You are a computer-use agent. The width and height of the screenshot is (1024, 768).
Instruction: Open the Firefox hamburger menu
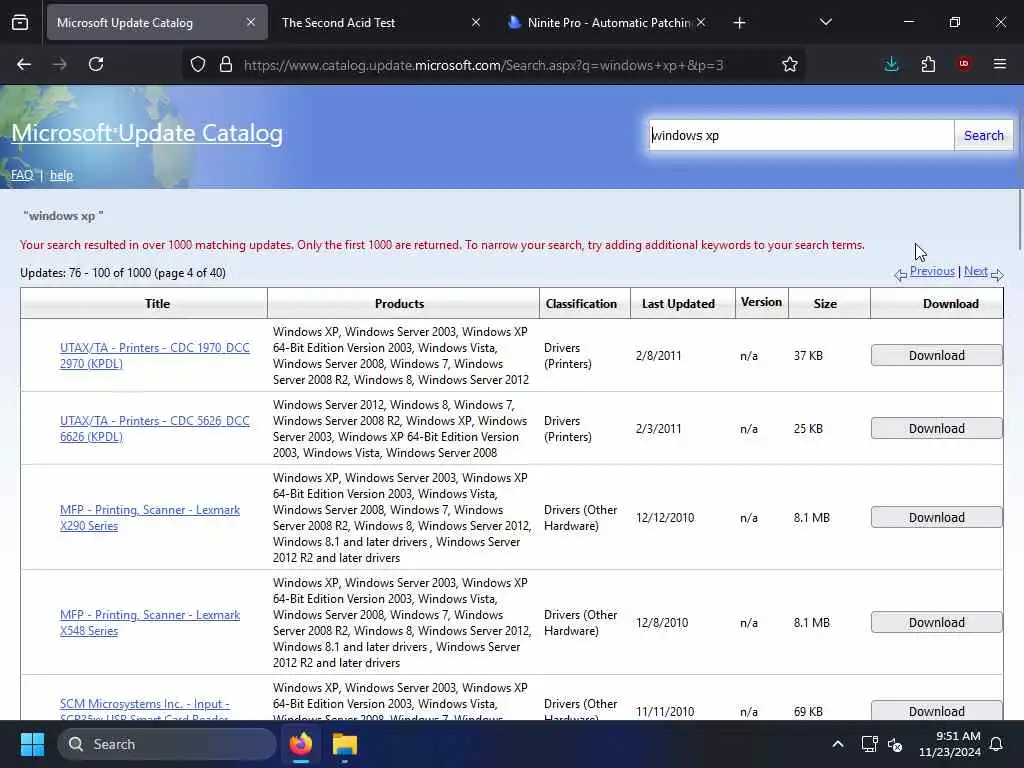[1000, 64]
